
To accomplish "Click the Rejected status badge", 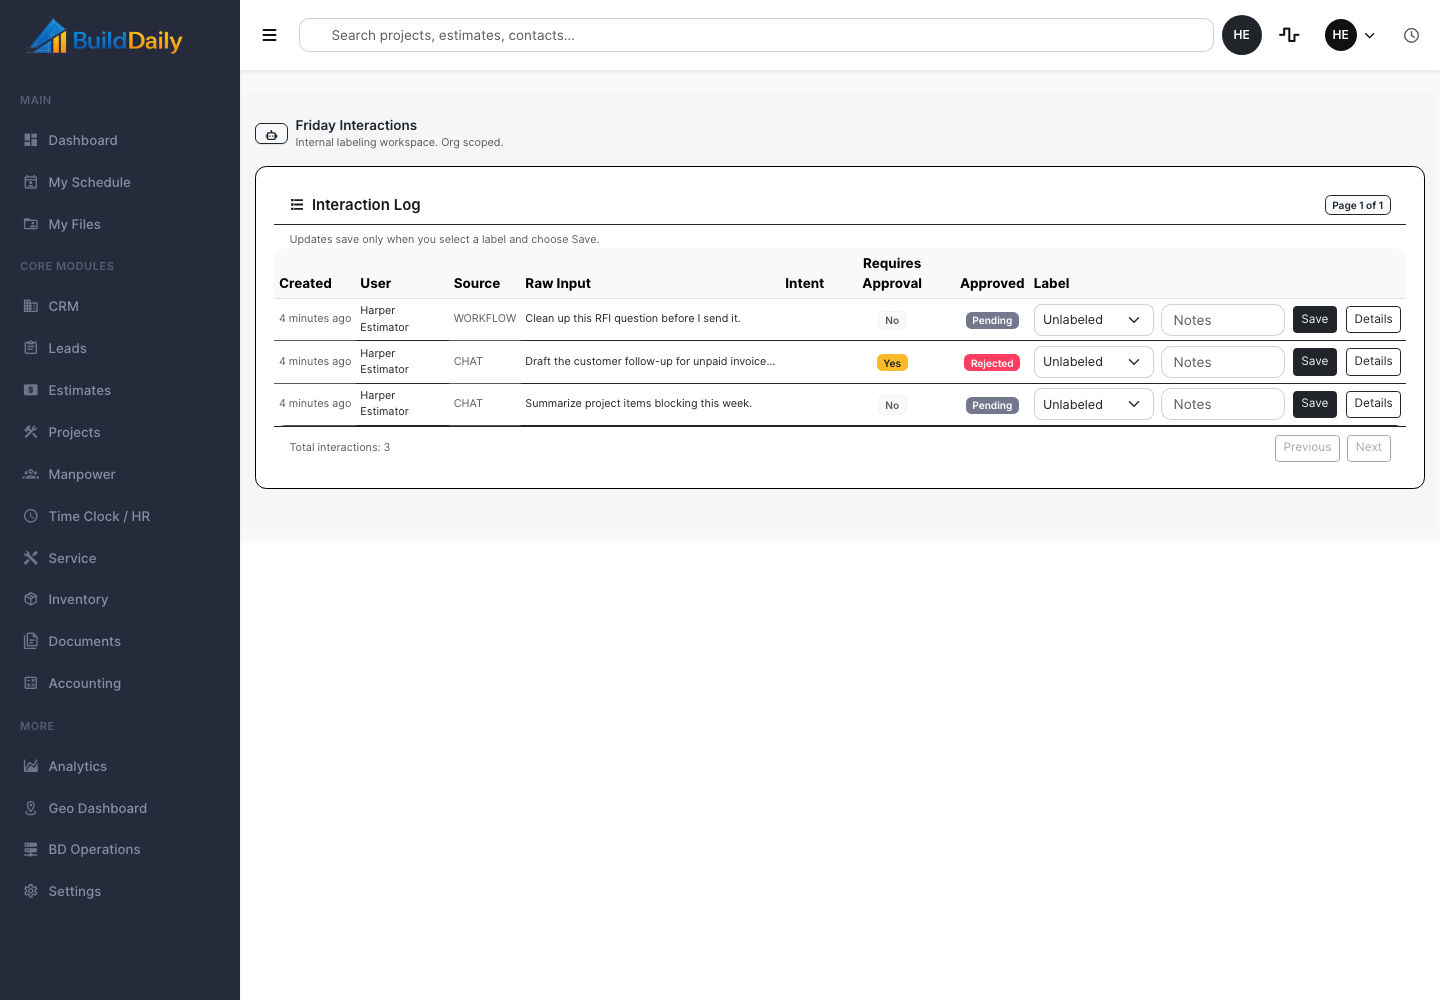I will point(992,363).
